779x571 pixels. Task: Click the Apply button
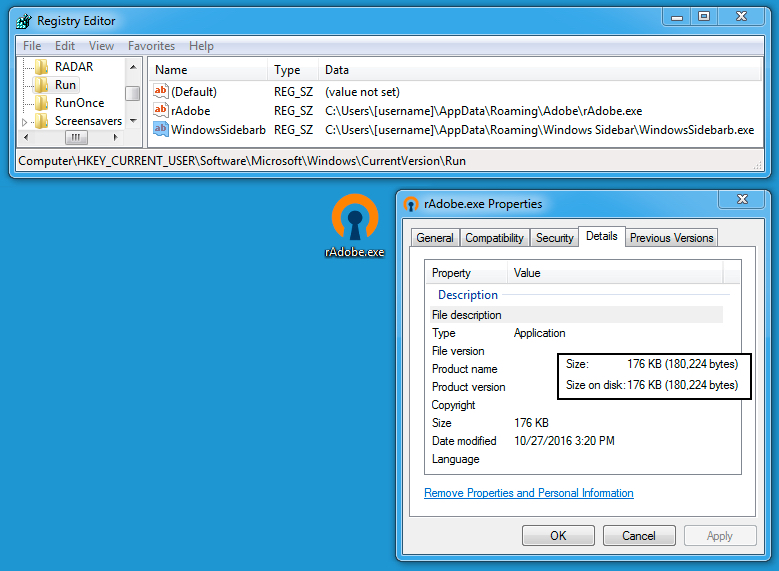[x=720, y=536]
